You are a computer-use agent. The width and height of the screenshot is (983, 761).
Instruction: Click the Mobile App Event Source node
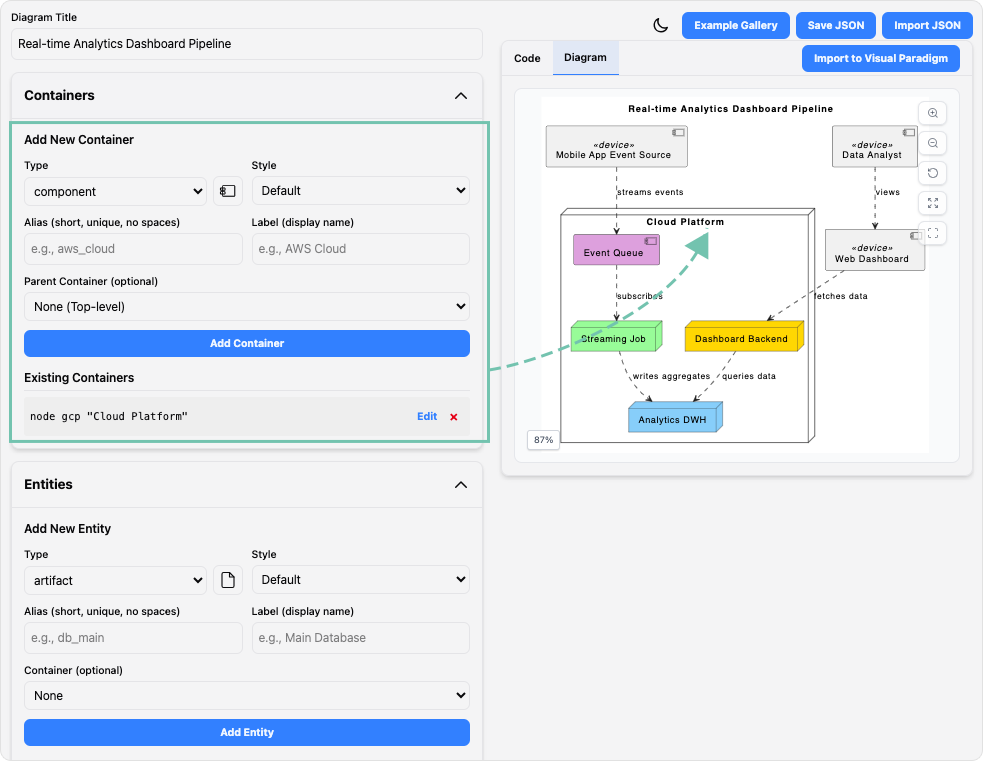point(616,147)
